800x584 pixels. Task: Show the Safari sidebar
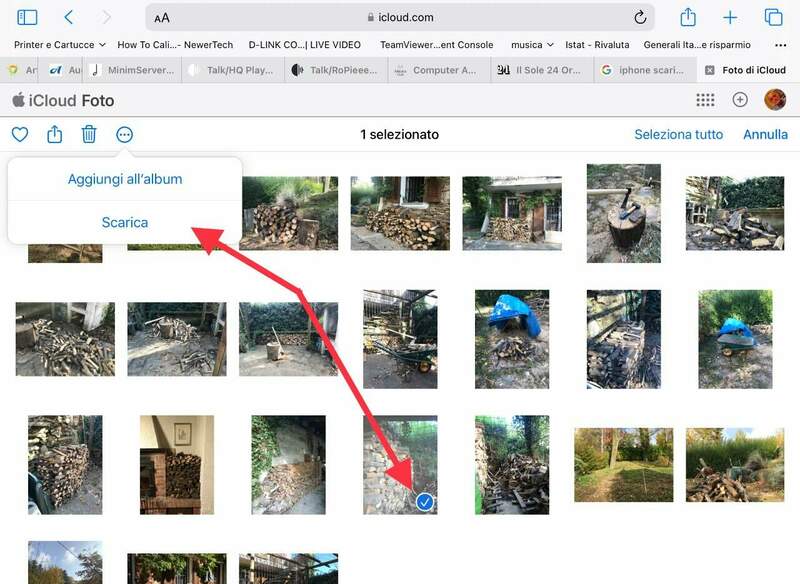coord(27,17)
